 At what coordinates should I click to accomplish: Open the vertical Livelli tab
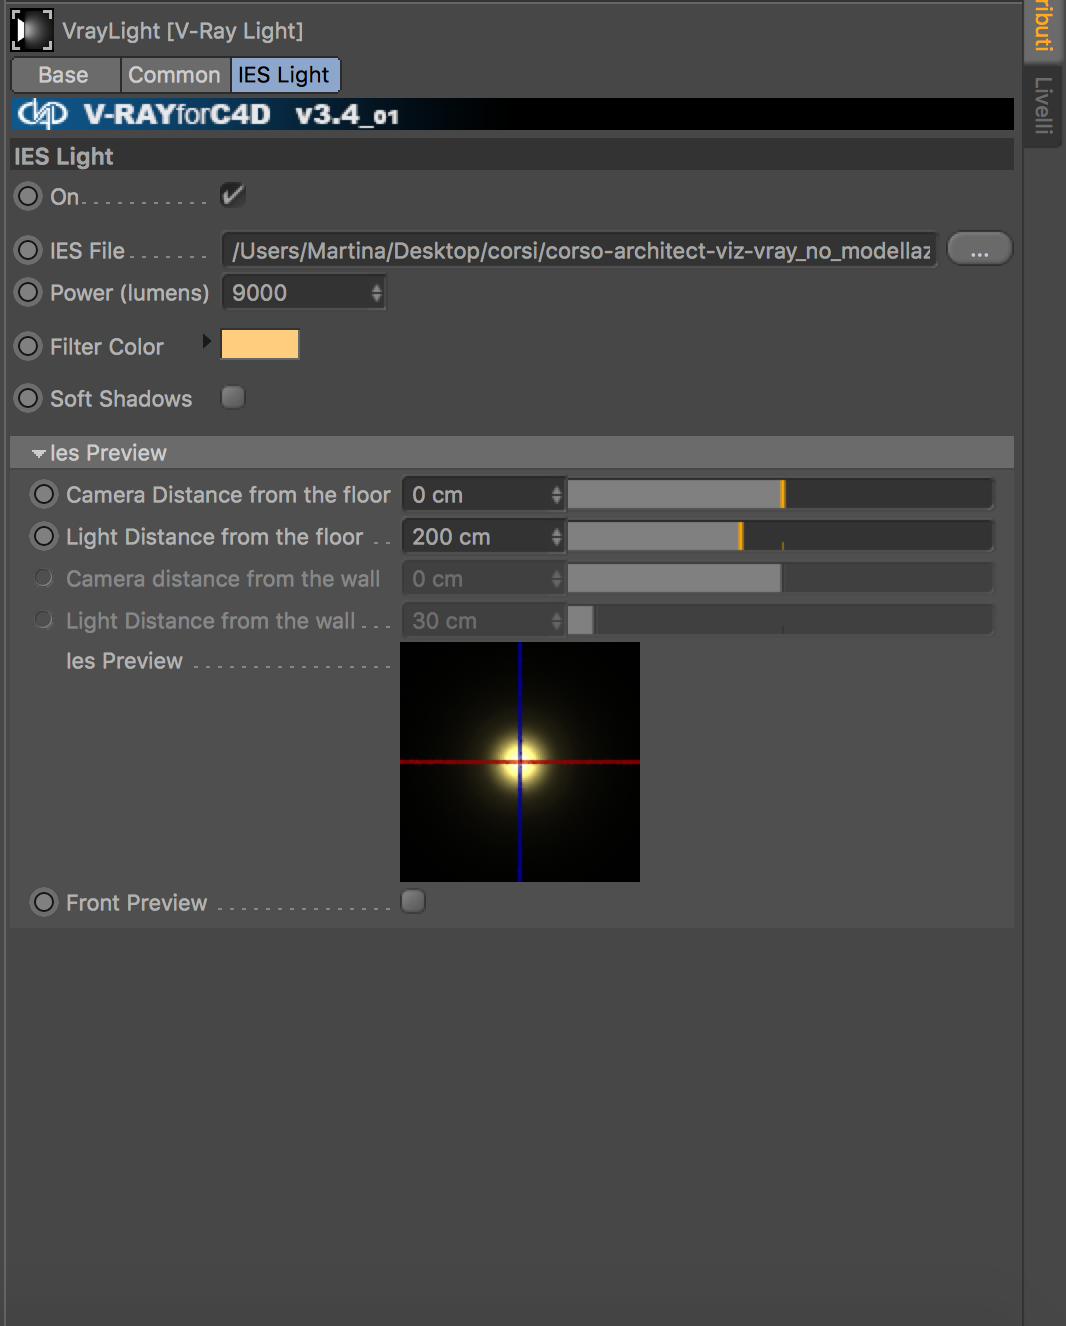click(1043, 105)
